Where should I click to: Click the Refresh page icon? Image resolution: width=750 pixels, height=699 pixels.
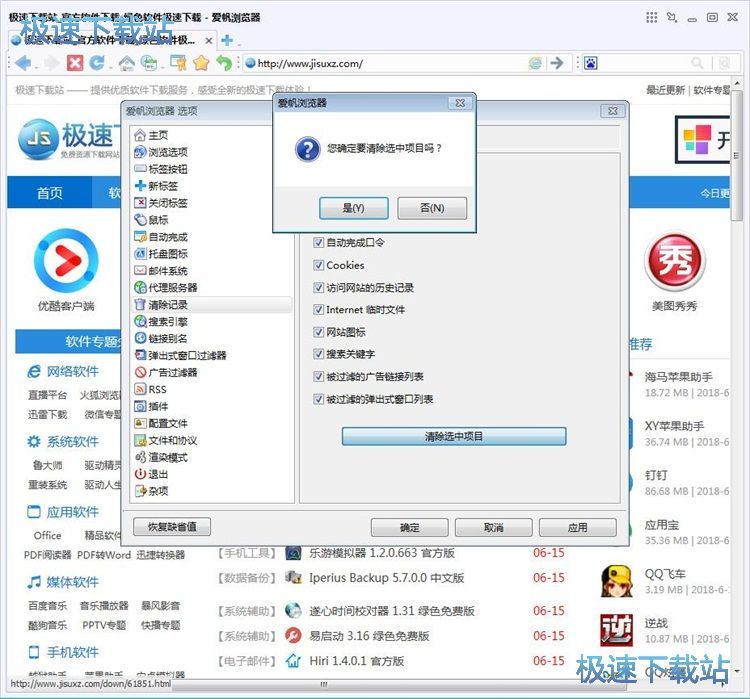click(x=97, y=63)
